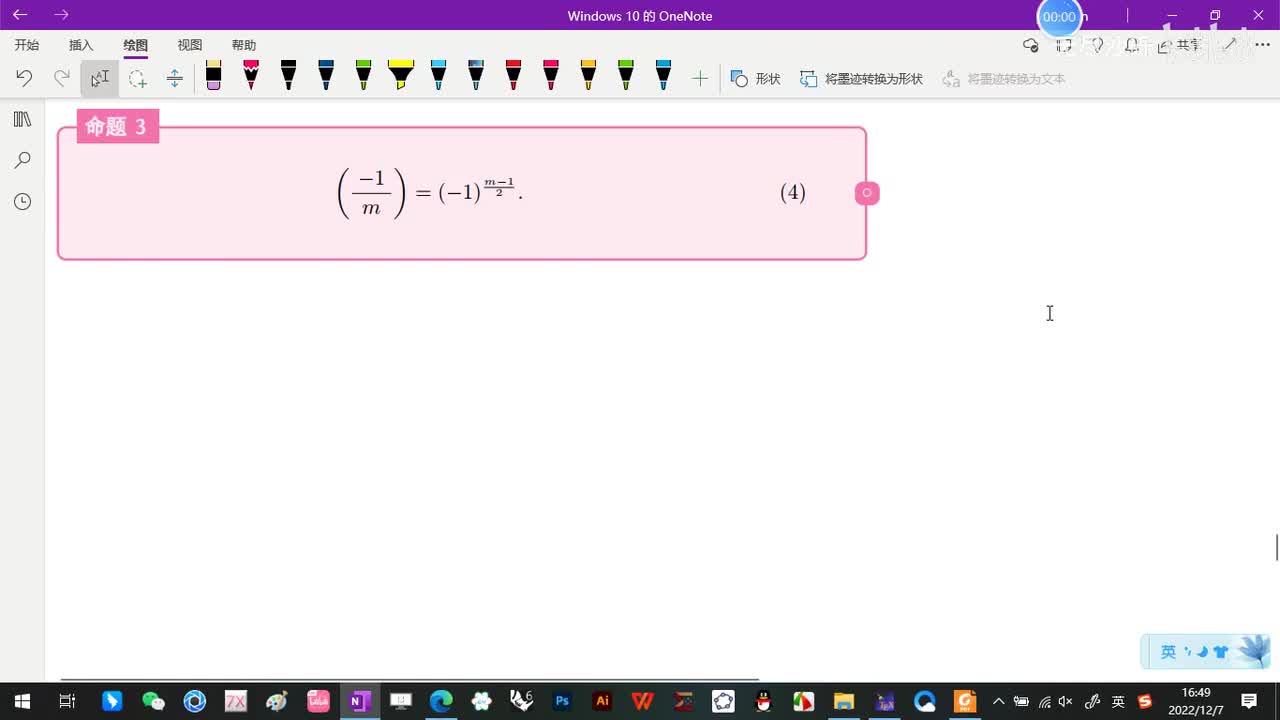This screenshot has height=720, width=1280.
Task: Open the 视图 tab
Action: tap(189, 45)
